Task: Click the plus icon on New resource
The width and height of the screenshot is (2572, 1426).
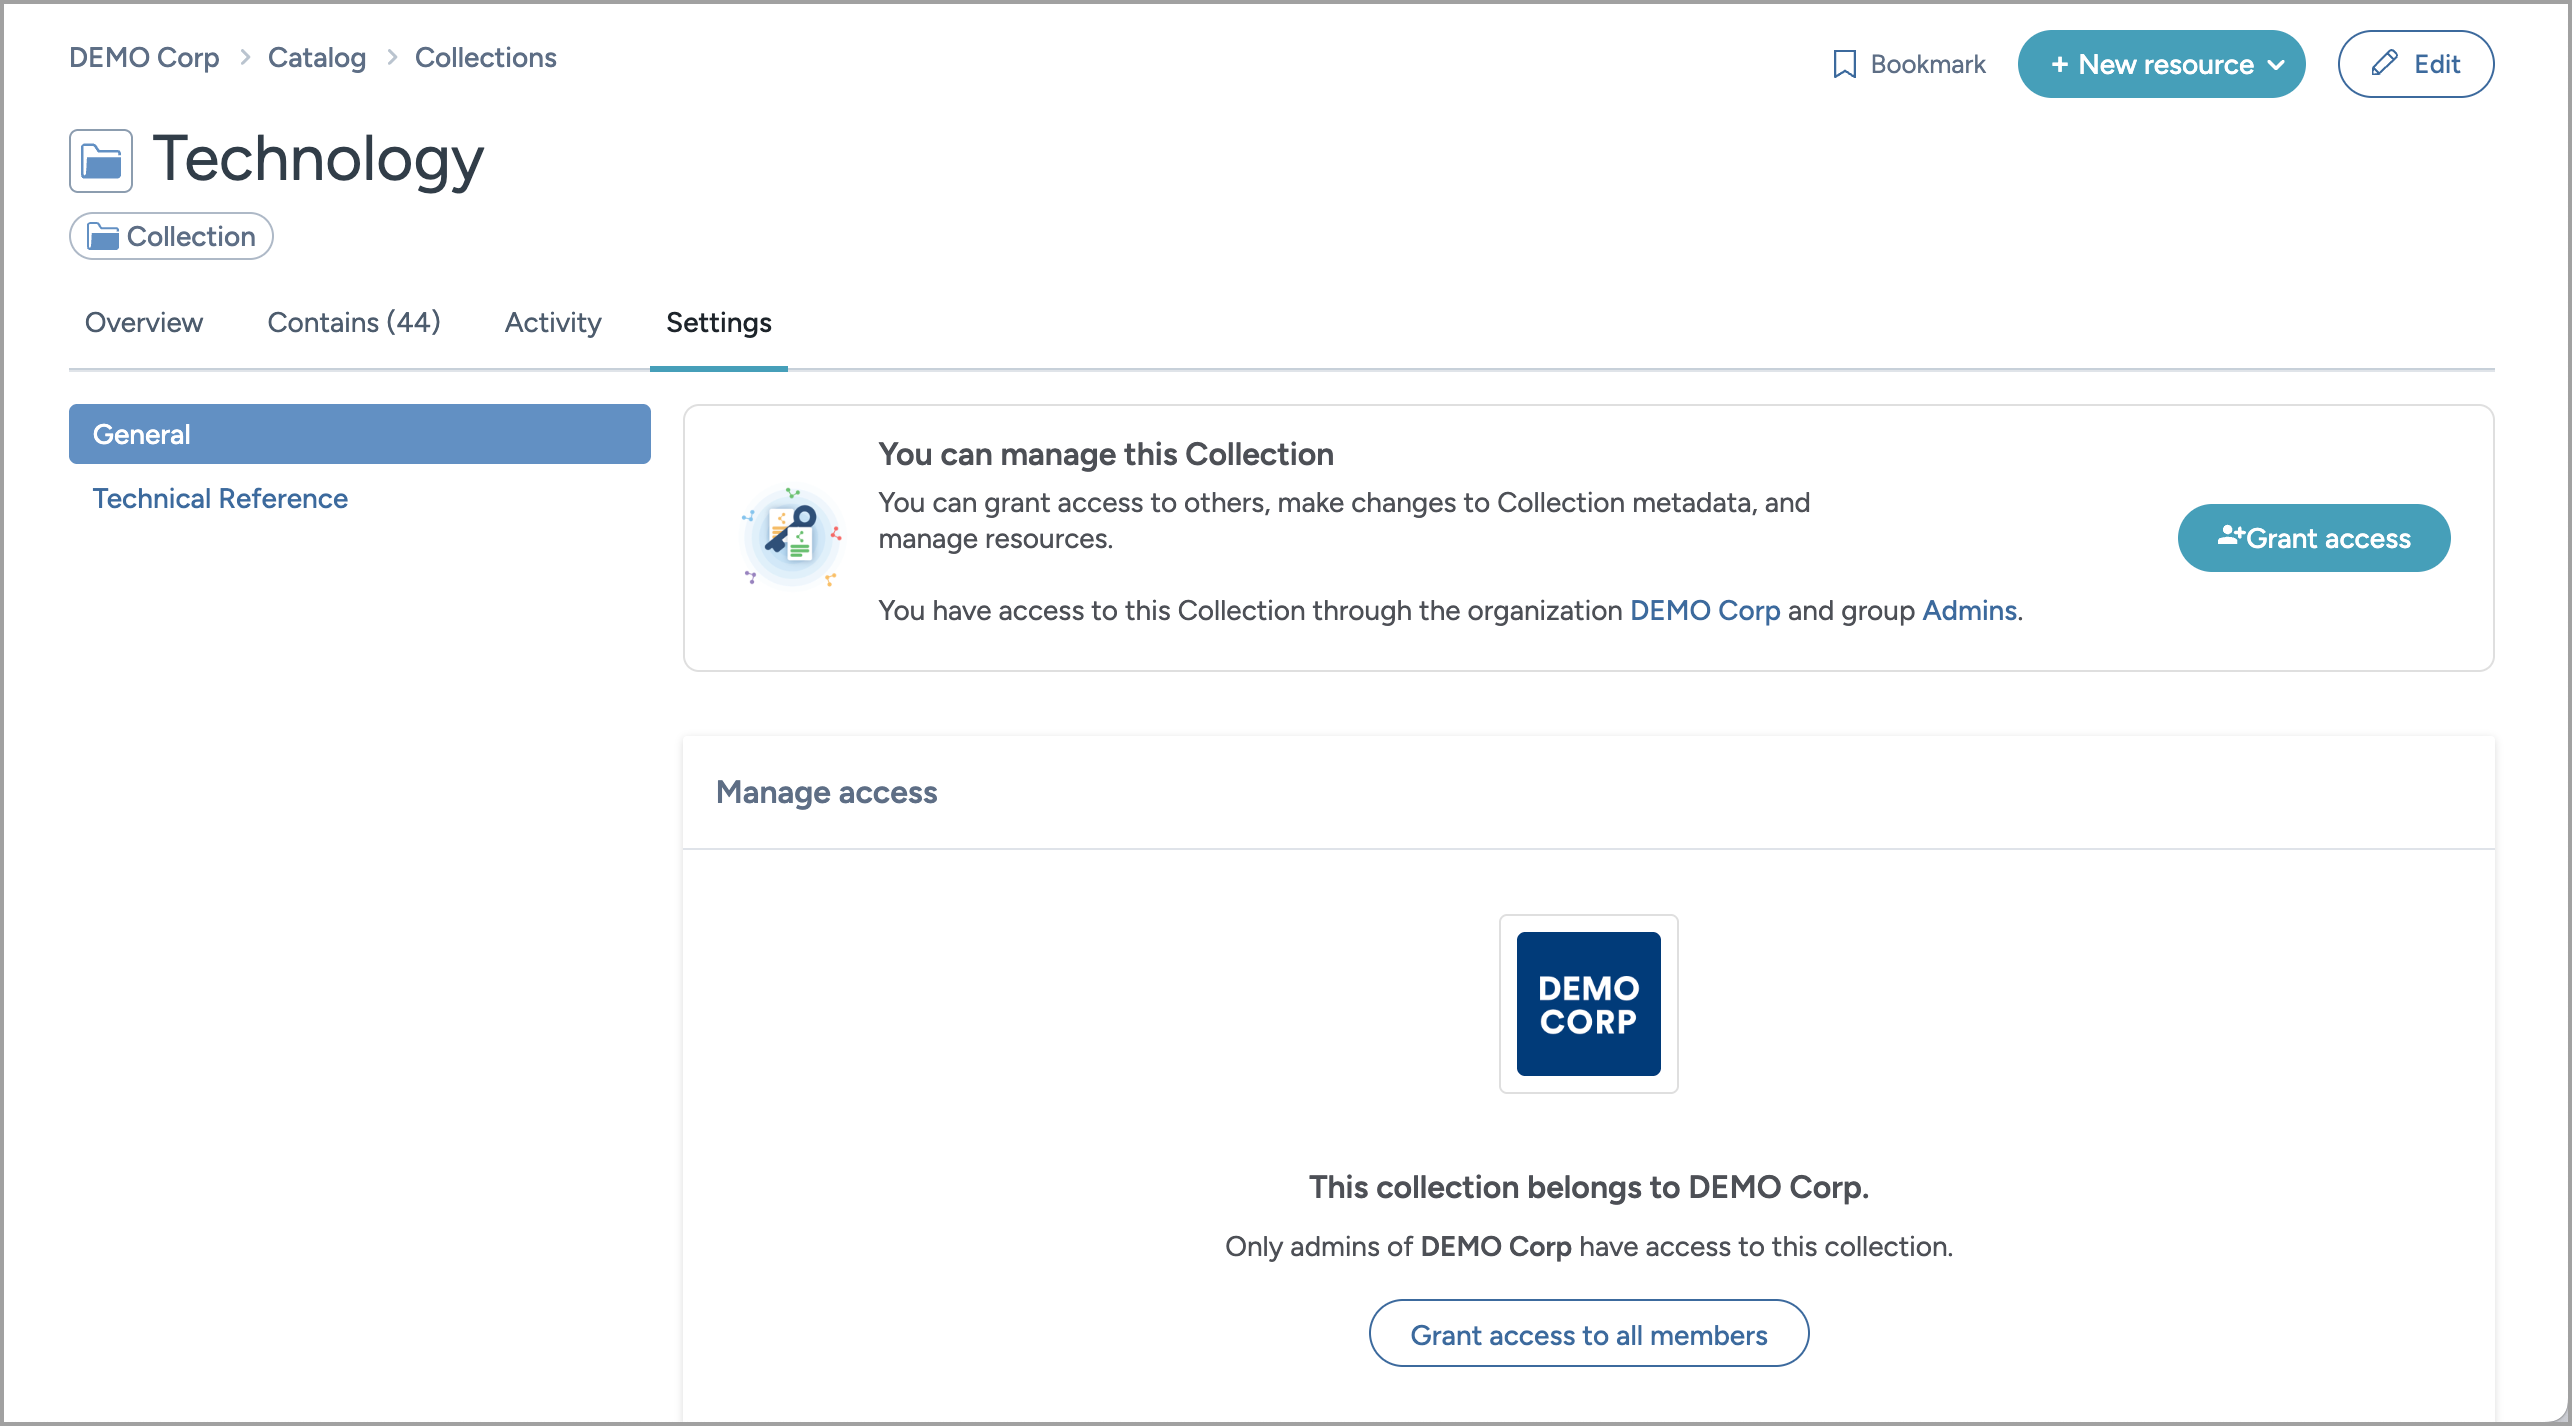Action: tap(2060, 63)
